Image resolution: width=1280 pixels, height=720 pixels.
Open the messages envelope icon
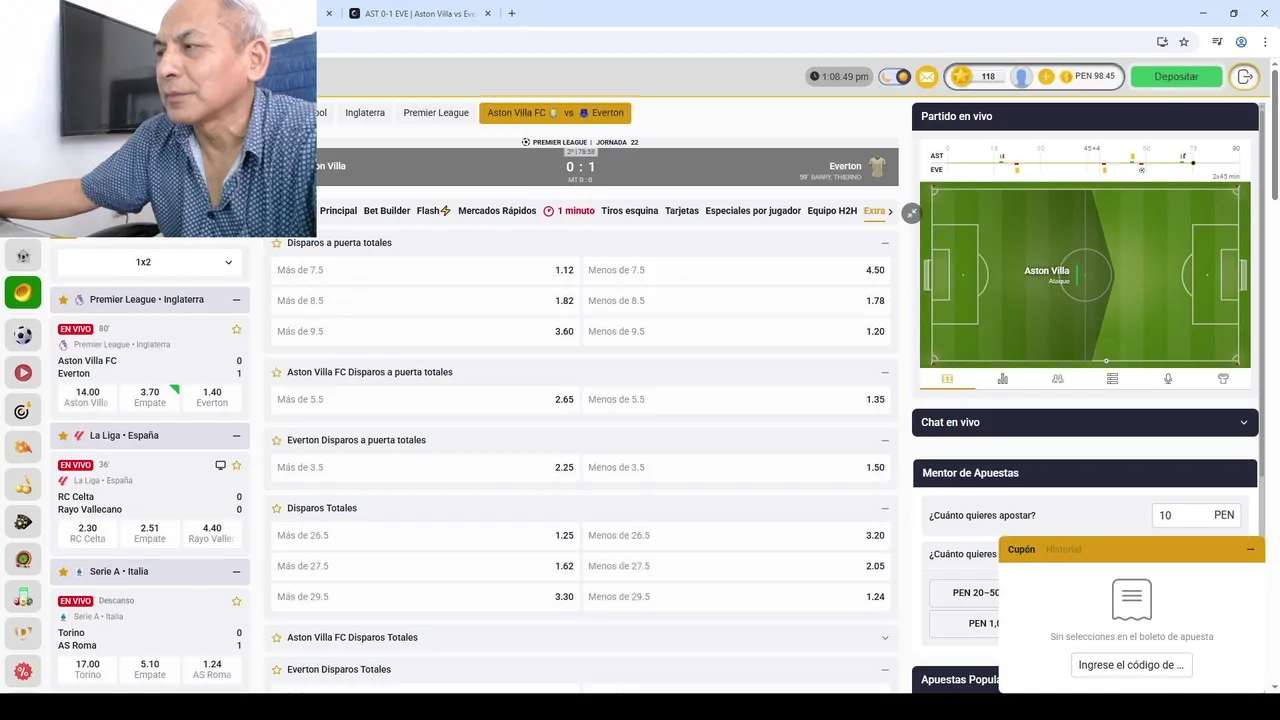pos(927,77)
